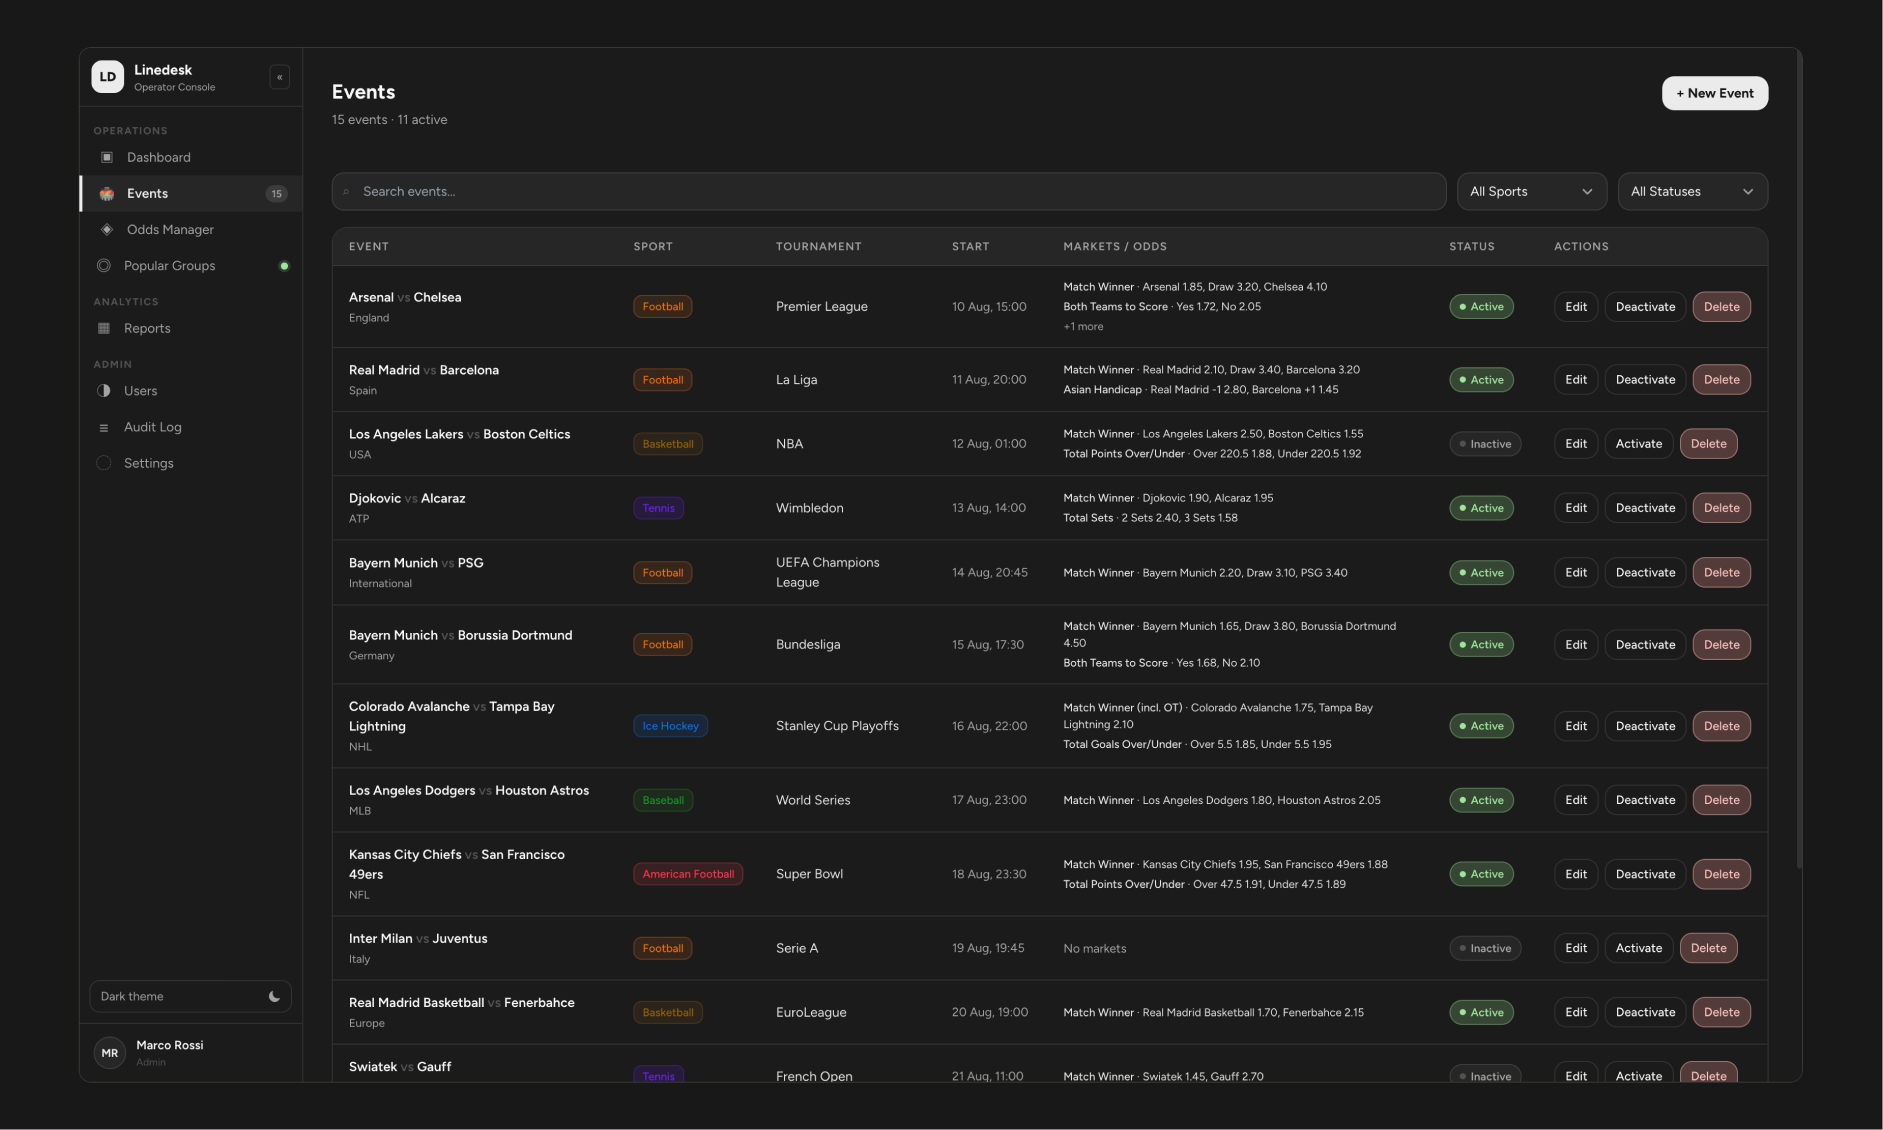The height and width of the screenshot is (1130, 1883).
Task: Deactivate the Arsenal vs Chelsea event
Action: 1645,307
